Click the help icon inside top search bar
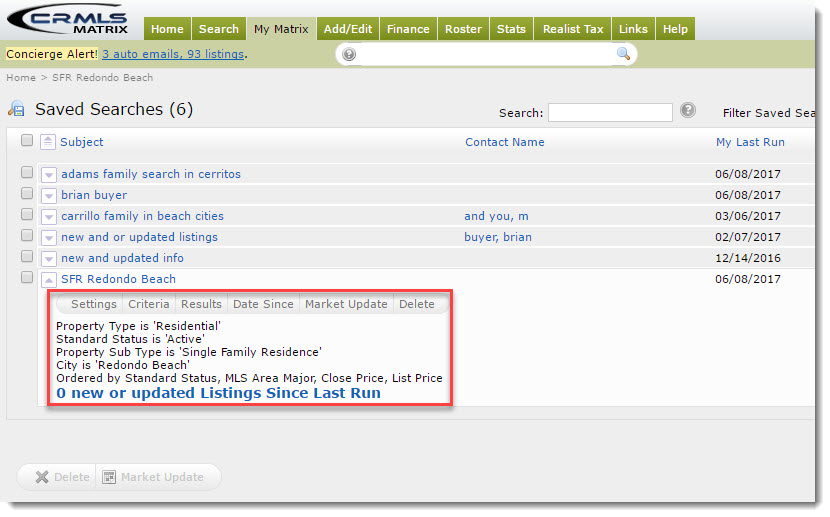This screenshot has height=517, width=830. tap(349, 54)
